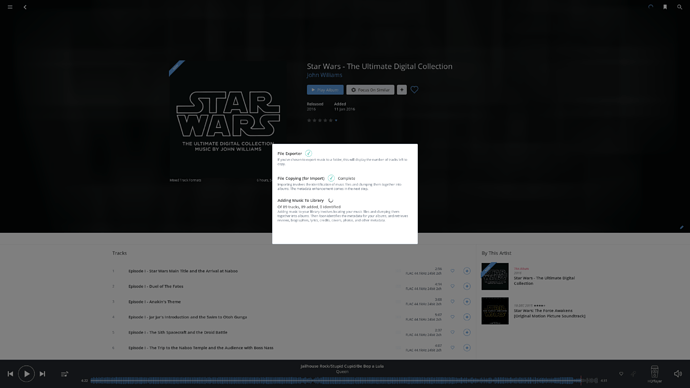Click the Adding Music To Library spinner
Screen dimensions: 690x388
point(330,201)
